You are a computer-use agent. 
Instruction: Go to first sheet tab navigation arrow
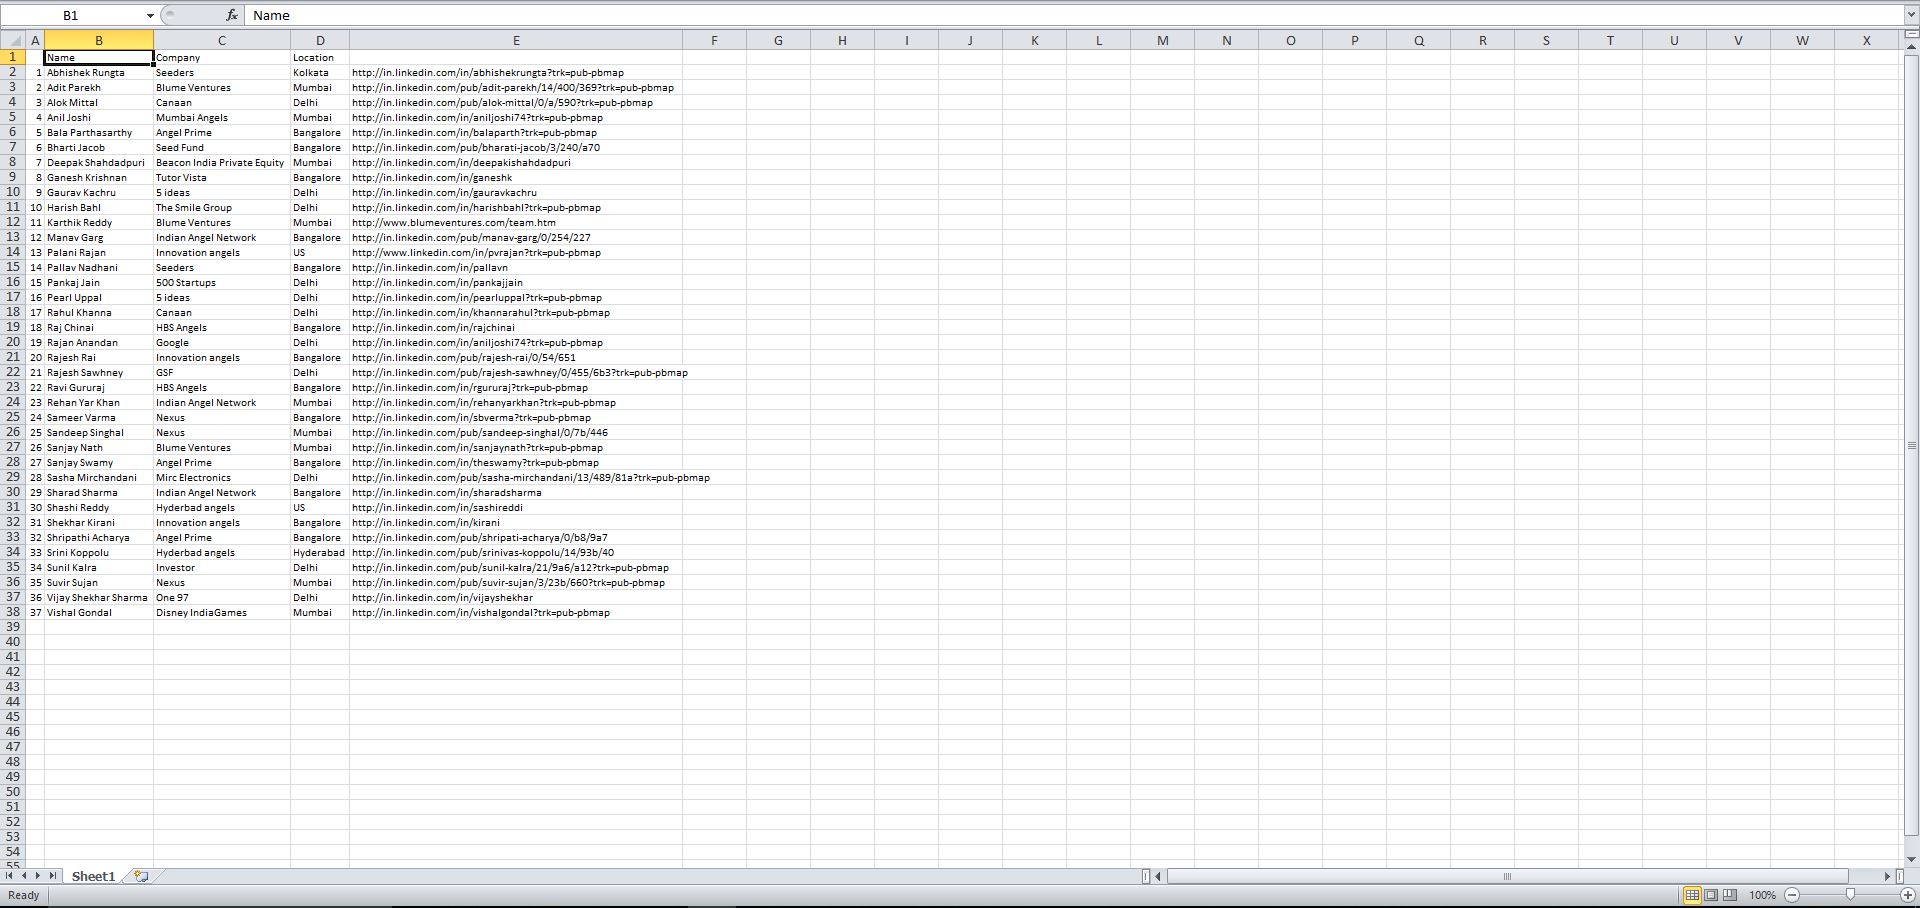coord(10,876)
